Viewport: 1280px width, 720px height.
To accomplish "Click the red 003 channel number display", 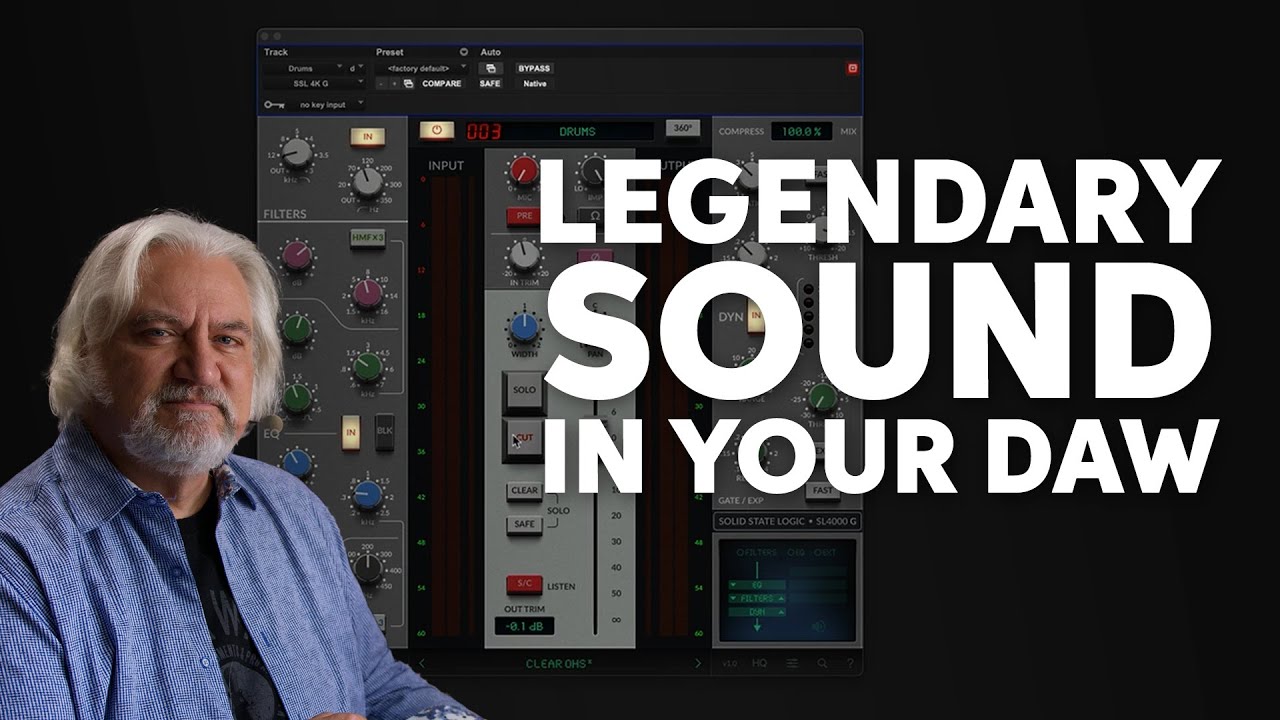I will point(484,131).
